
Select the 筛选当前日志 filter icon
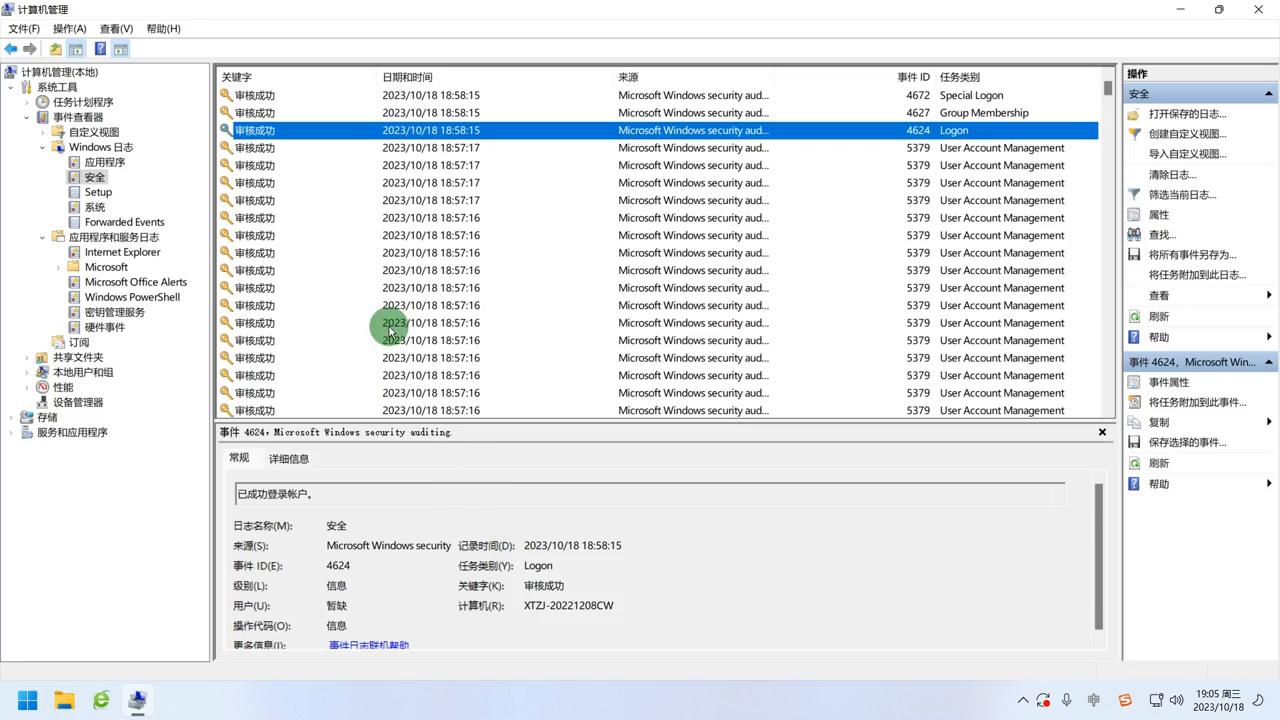pyautogui.click(x=1134, y=194)
